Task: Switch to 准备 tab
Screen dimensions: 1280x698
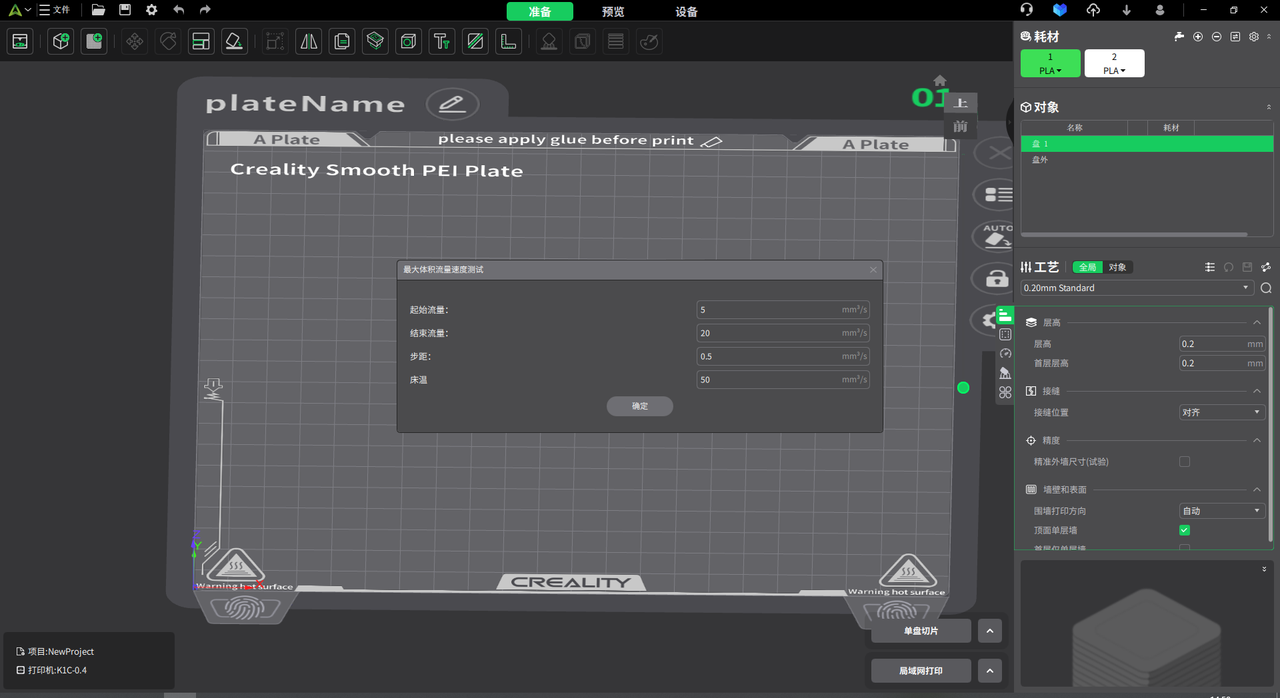Action: pyautogui.click(x=540, y=11)
